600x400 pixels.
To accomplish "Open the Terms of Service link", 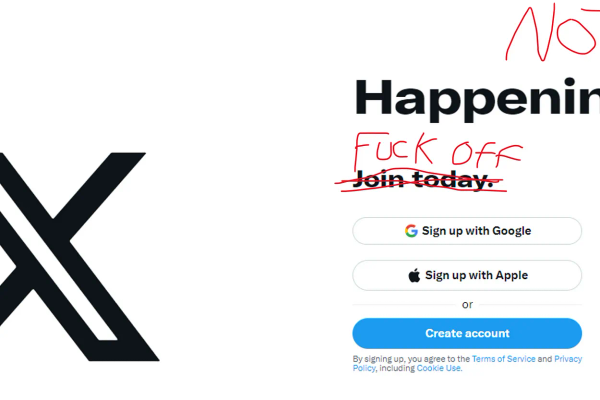I will (x=504, y=359).
